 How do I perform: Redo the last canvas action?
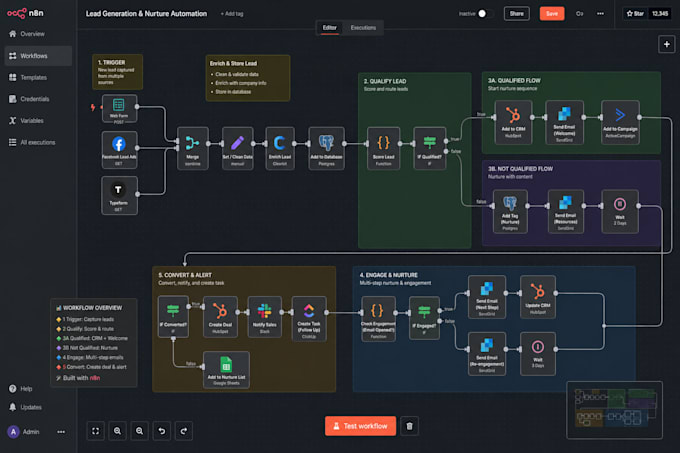[184, 431]
